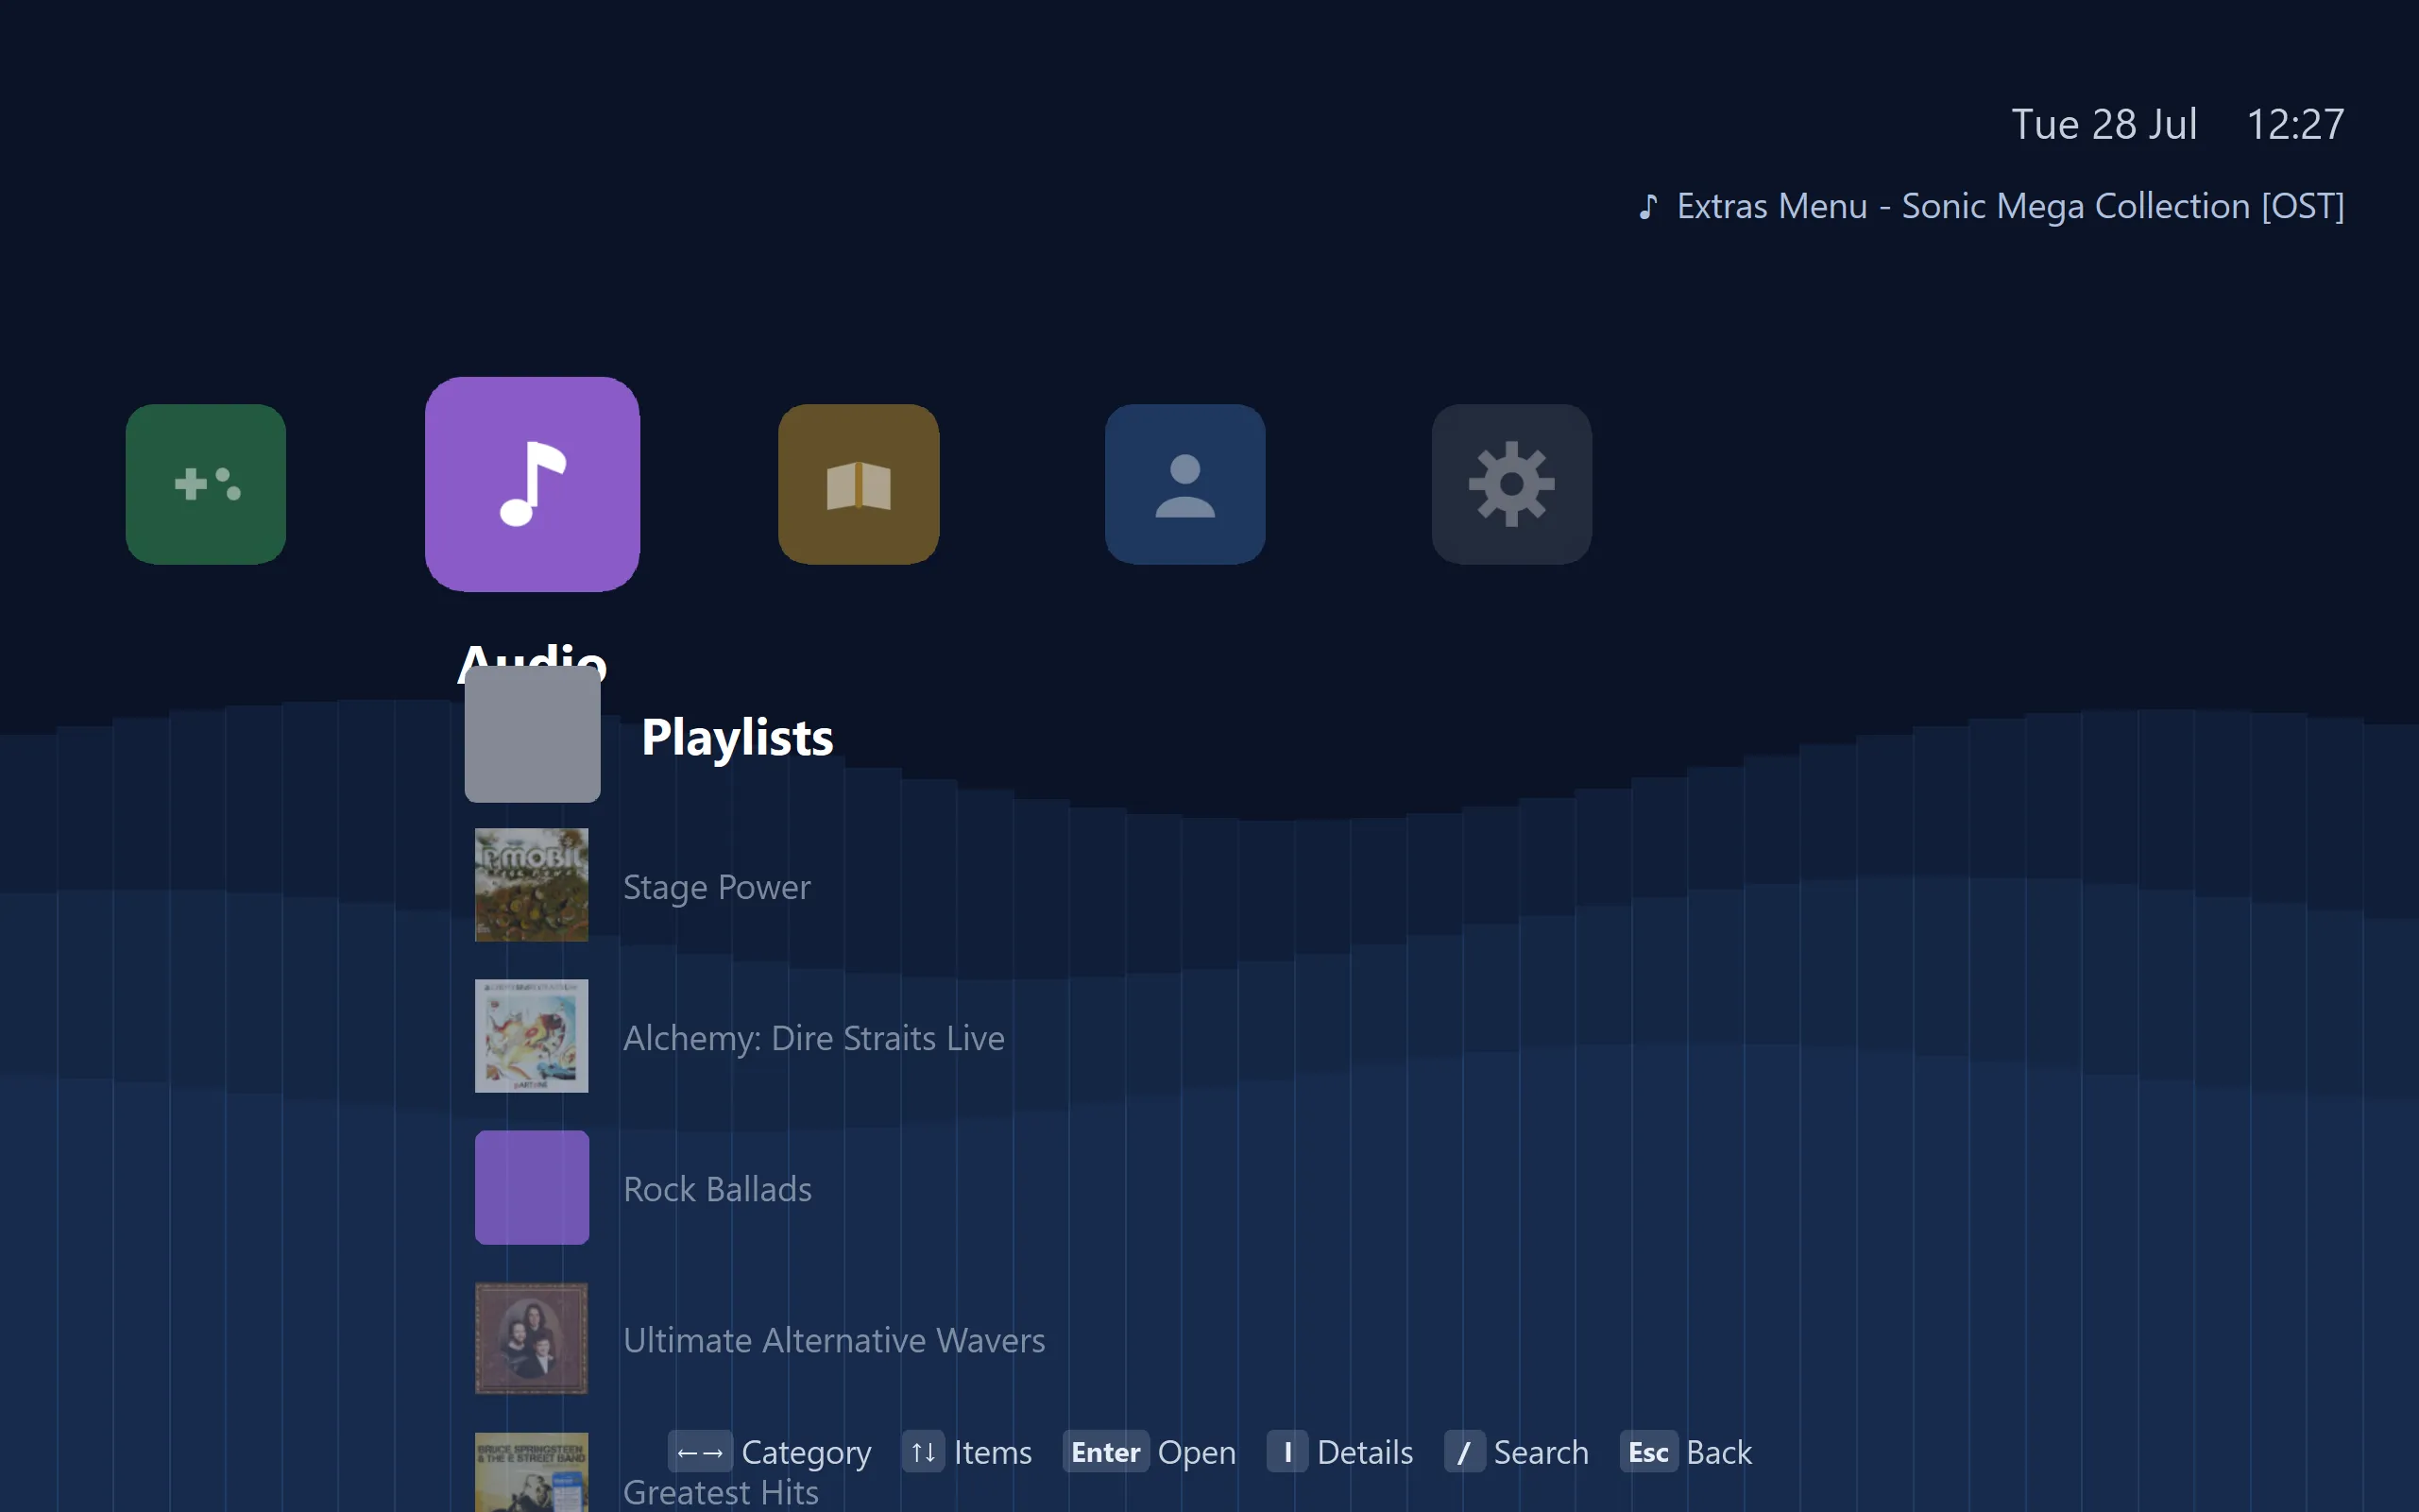The image size is (2419, 1512).
Task: Click the Alchemy album cover art
Action: [x=531, y=1035]
